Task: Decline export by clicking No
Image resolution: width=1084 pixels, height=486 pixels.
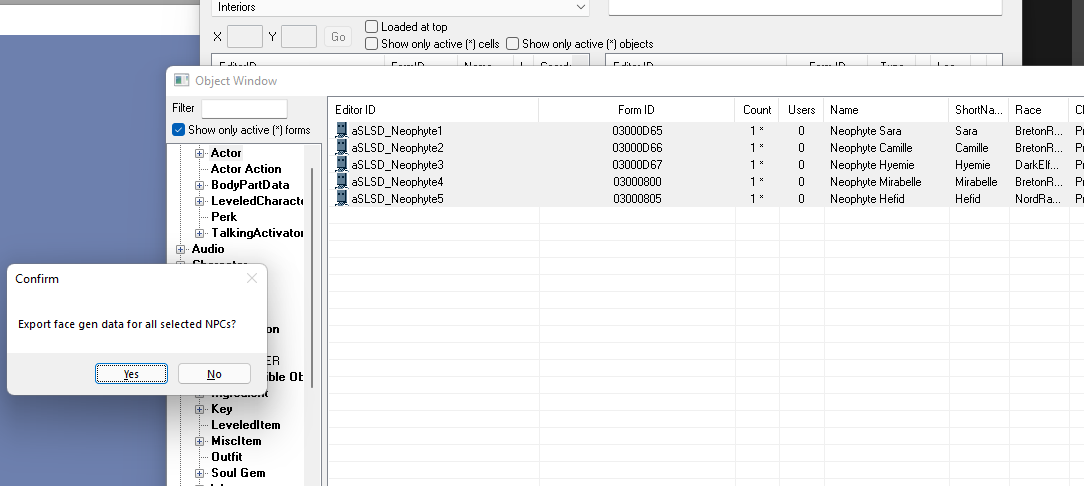Action: coord(214,374)
